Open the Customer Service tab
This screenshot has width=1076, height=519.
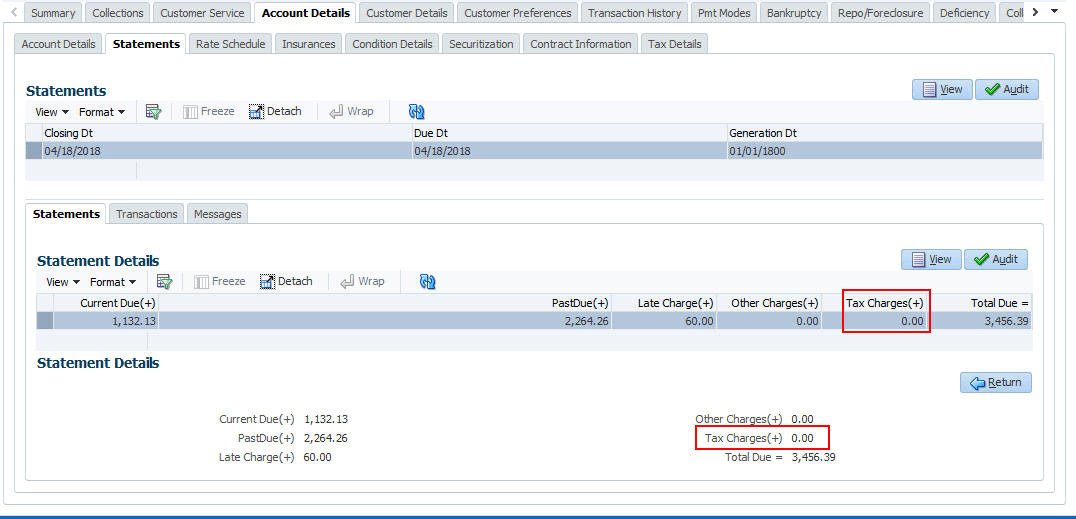pyautogui.click(x=202, y=13)
